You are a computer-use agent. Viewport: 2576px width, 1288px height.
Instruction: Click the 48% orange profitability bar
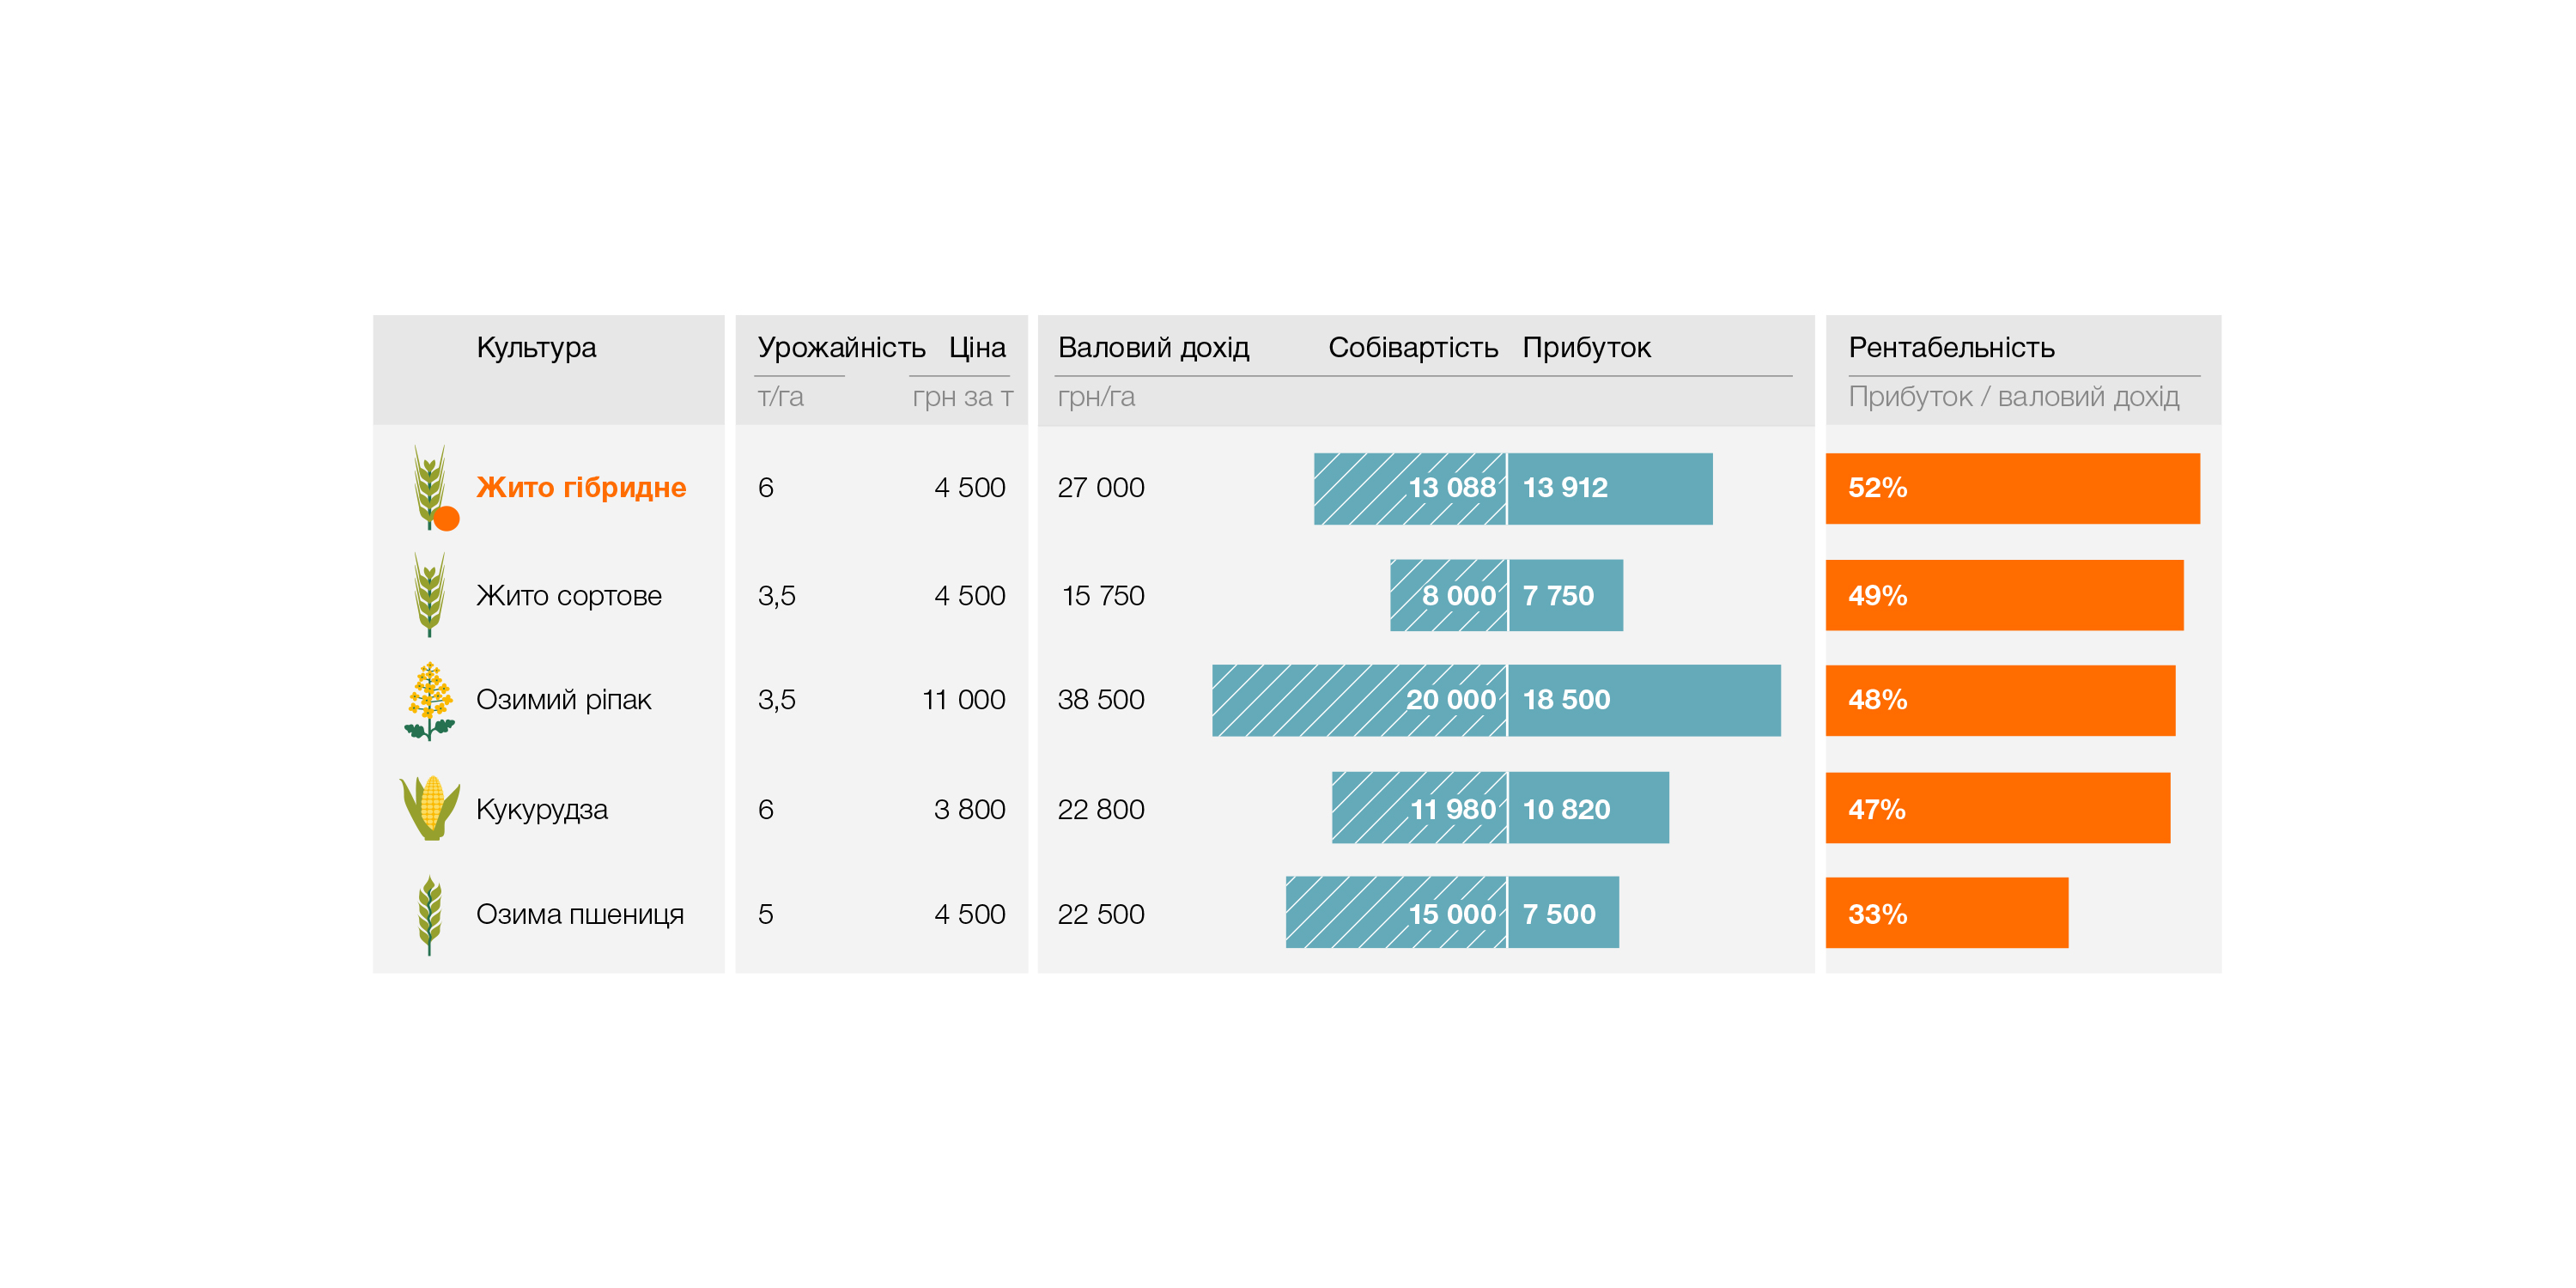coord(2000,700)
